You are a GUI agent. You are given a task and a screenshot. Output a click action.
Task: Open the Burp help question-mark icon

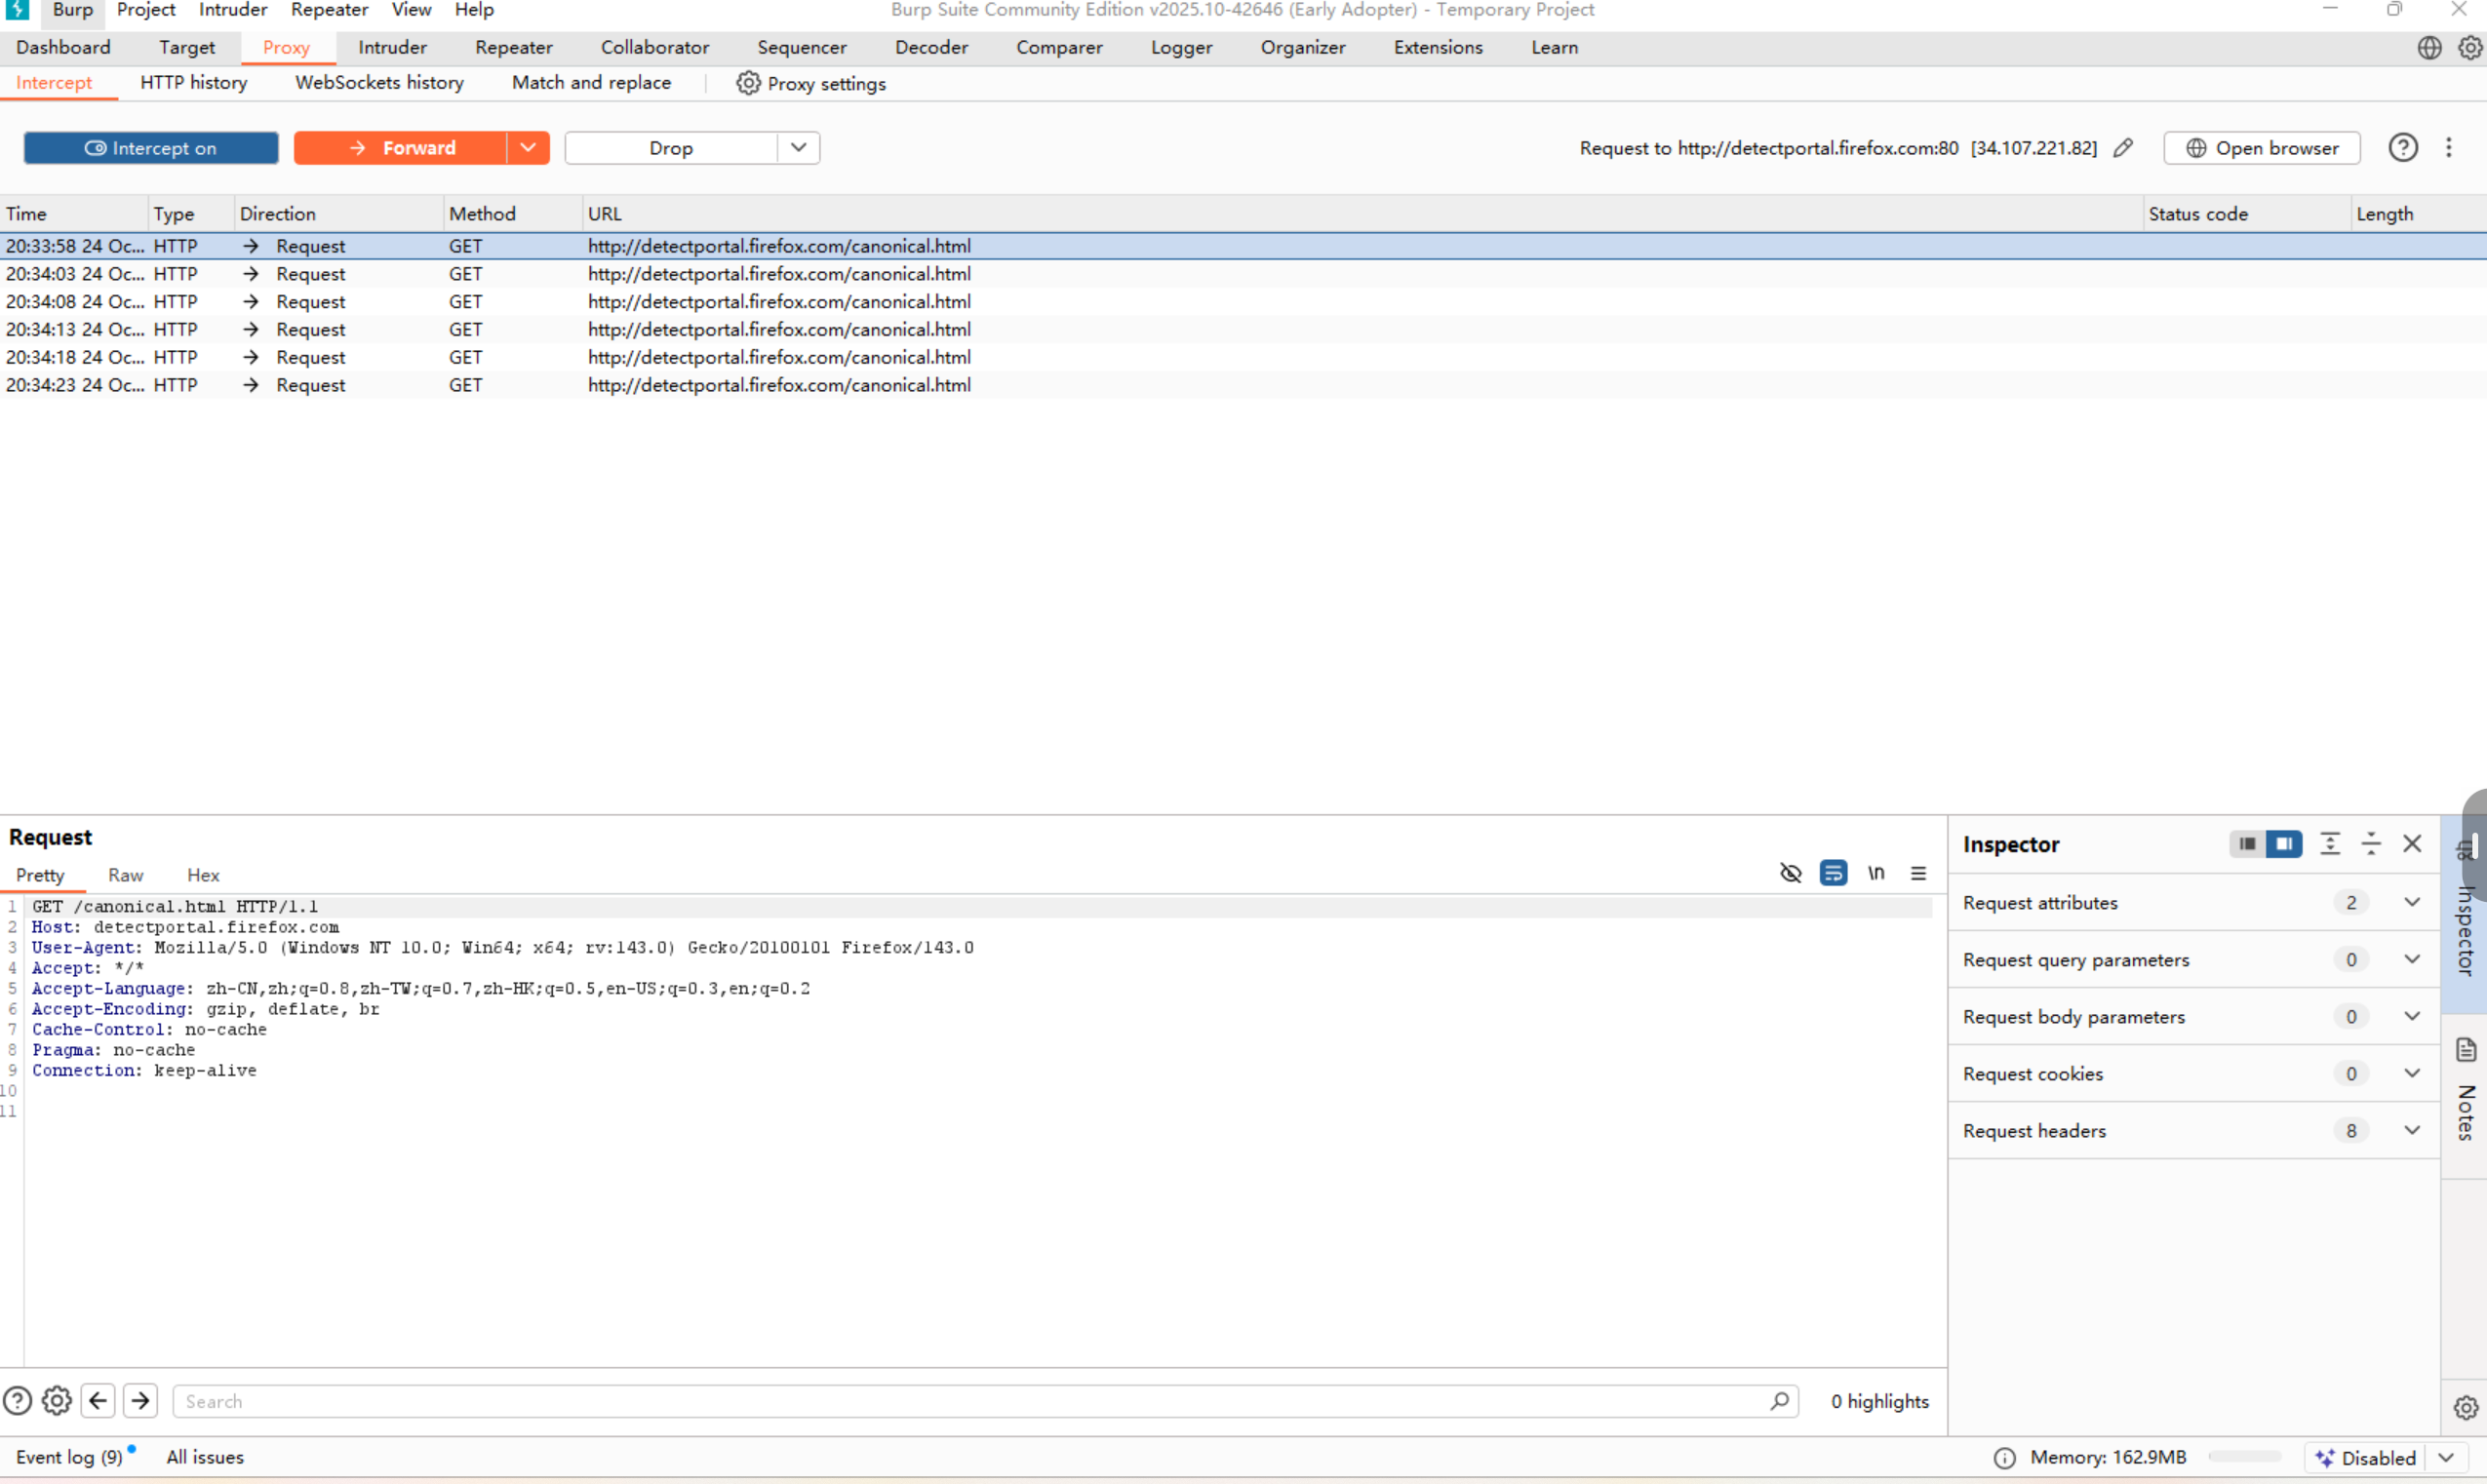(x=2403, y=148)
